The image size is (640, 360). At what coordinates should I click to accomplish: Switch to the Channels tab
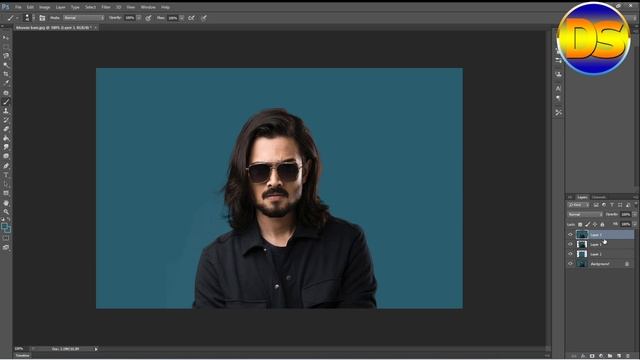pyautogui.click(x=599, y=197)
